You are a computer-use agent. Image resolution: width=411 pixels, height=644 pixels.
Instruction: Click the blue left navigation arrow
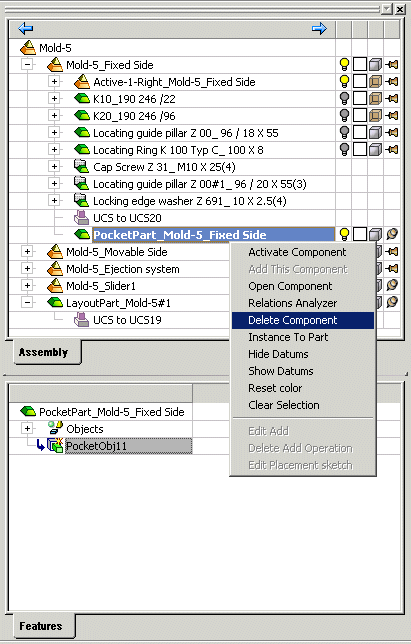click(26, 28)
